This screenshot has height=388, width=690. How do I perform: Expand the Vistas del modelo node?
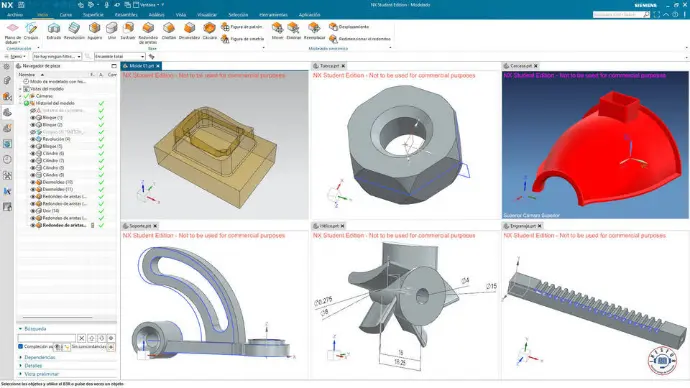(20, 89)
